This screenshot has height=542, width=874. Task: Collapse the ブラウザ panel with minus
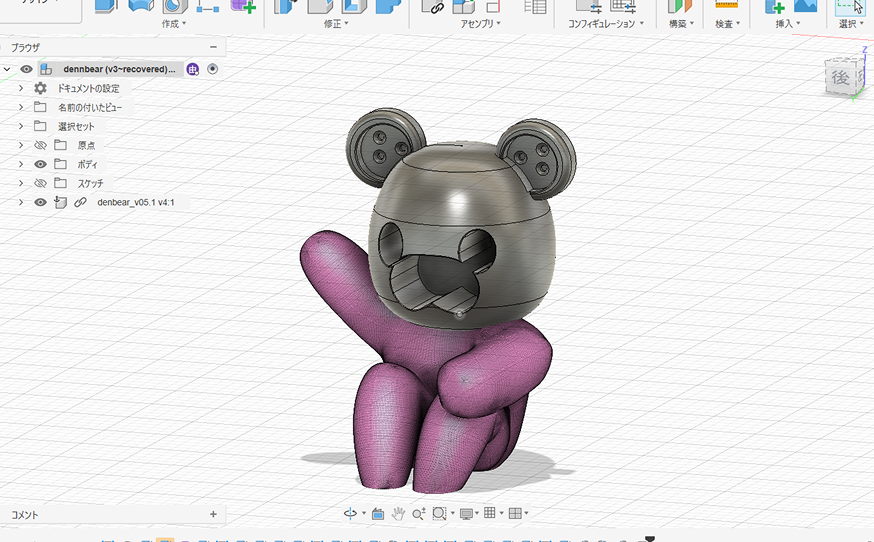pyautogui.click(x=213, y=47)
